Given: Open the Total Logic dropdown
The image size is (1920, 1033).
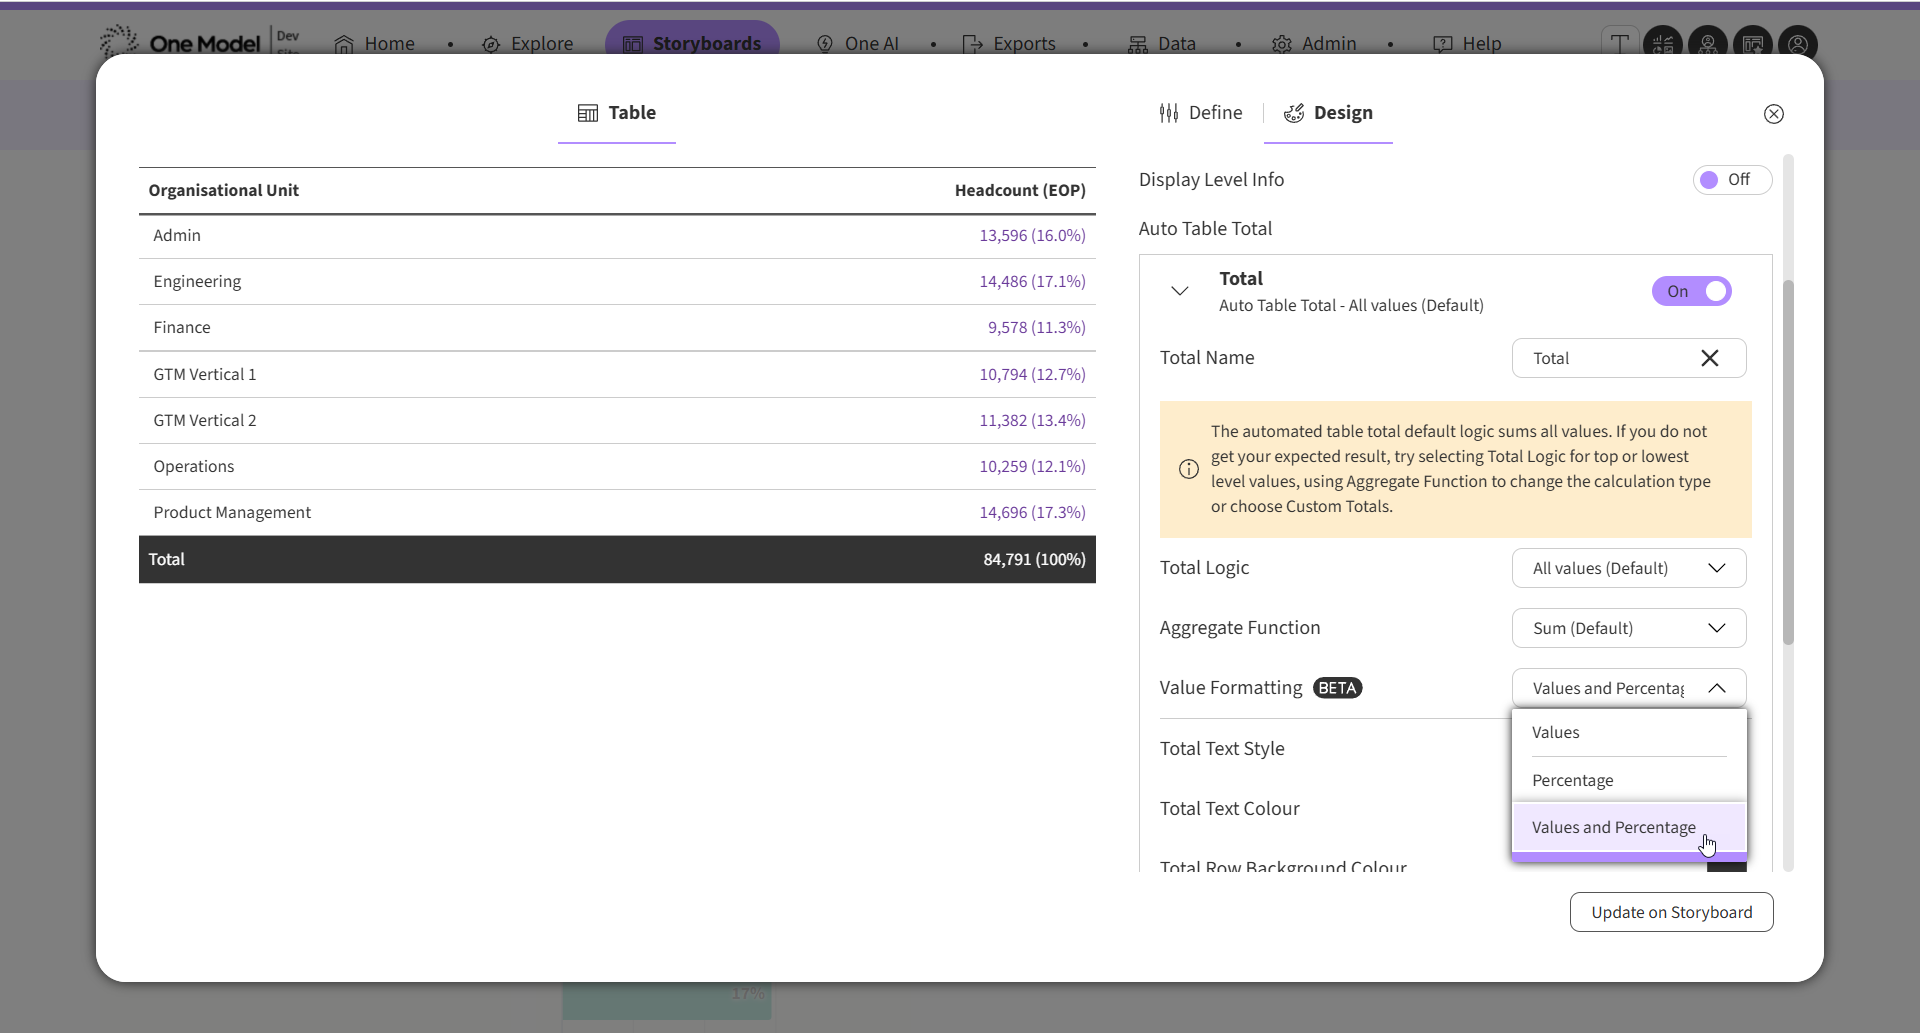Looking at the screenshot, I should pyautogui.click(x=1629, y=568).
